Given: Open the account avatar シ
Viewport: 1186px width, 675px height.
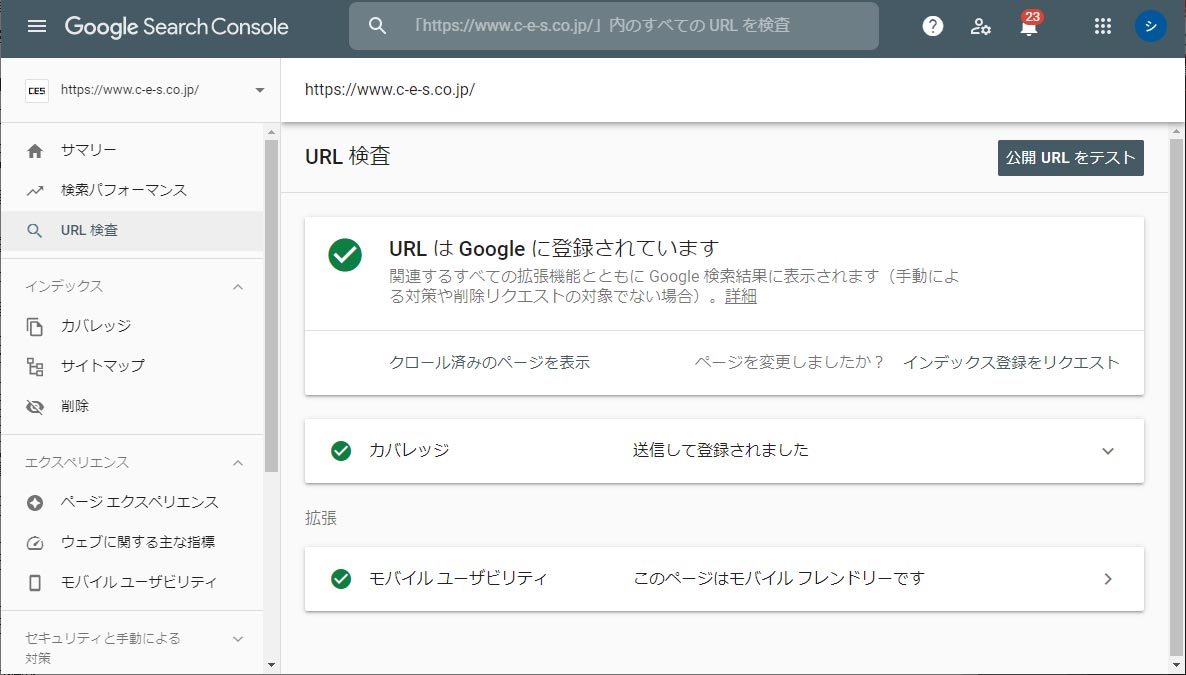Looking at the screenshot, I should 1150,26.
